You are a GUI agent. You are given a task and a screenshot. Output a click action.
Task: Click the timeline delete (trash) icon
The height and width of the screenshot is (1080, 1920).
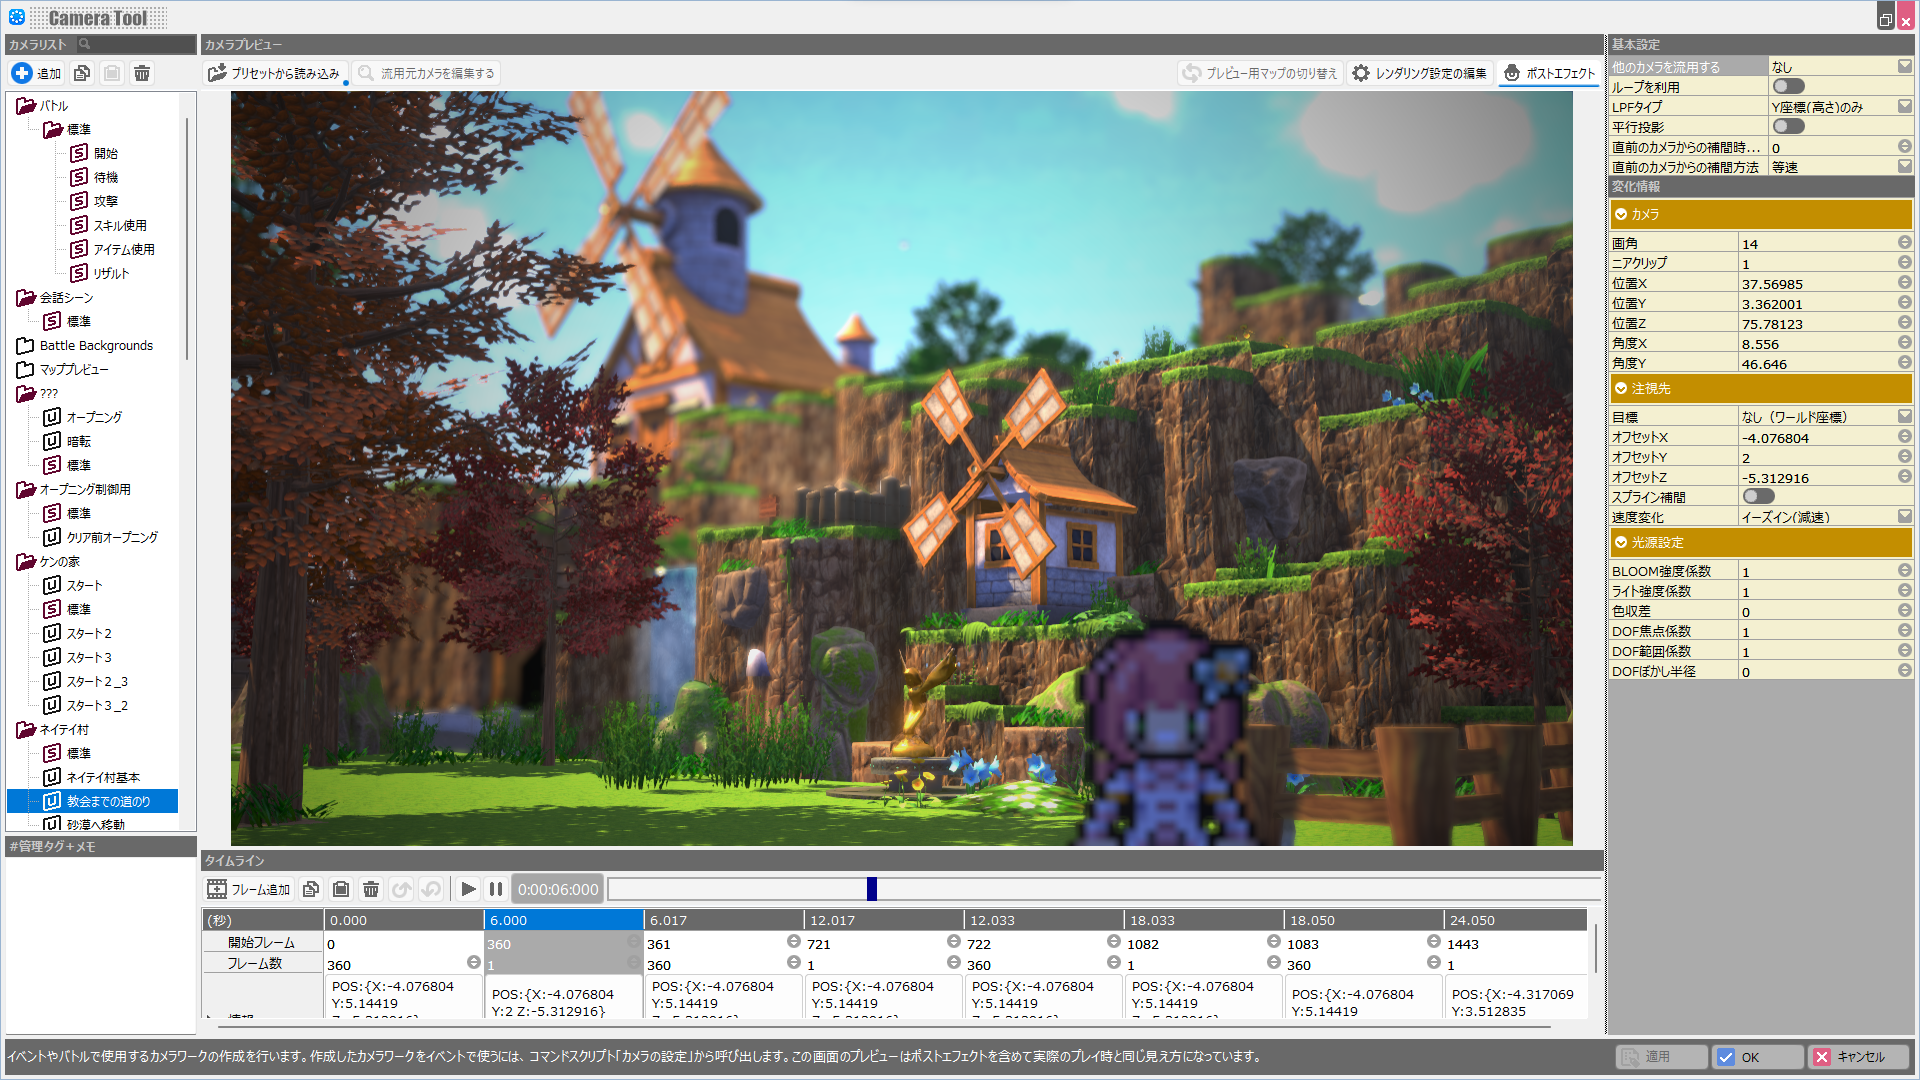[x=371, y=889]
